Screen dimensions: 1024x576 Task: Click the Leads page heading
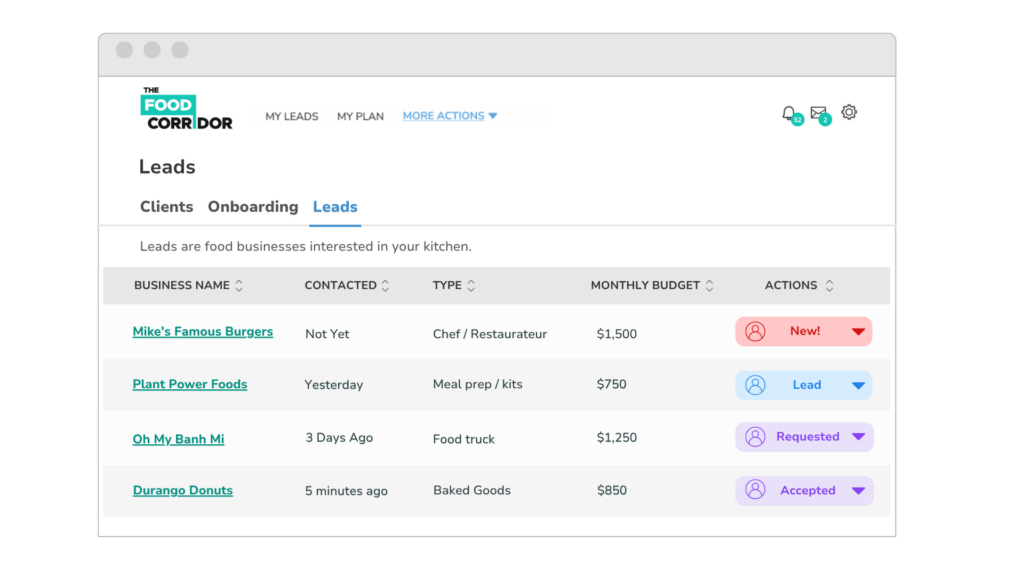pyautogui.click(x=167, y=167)
